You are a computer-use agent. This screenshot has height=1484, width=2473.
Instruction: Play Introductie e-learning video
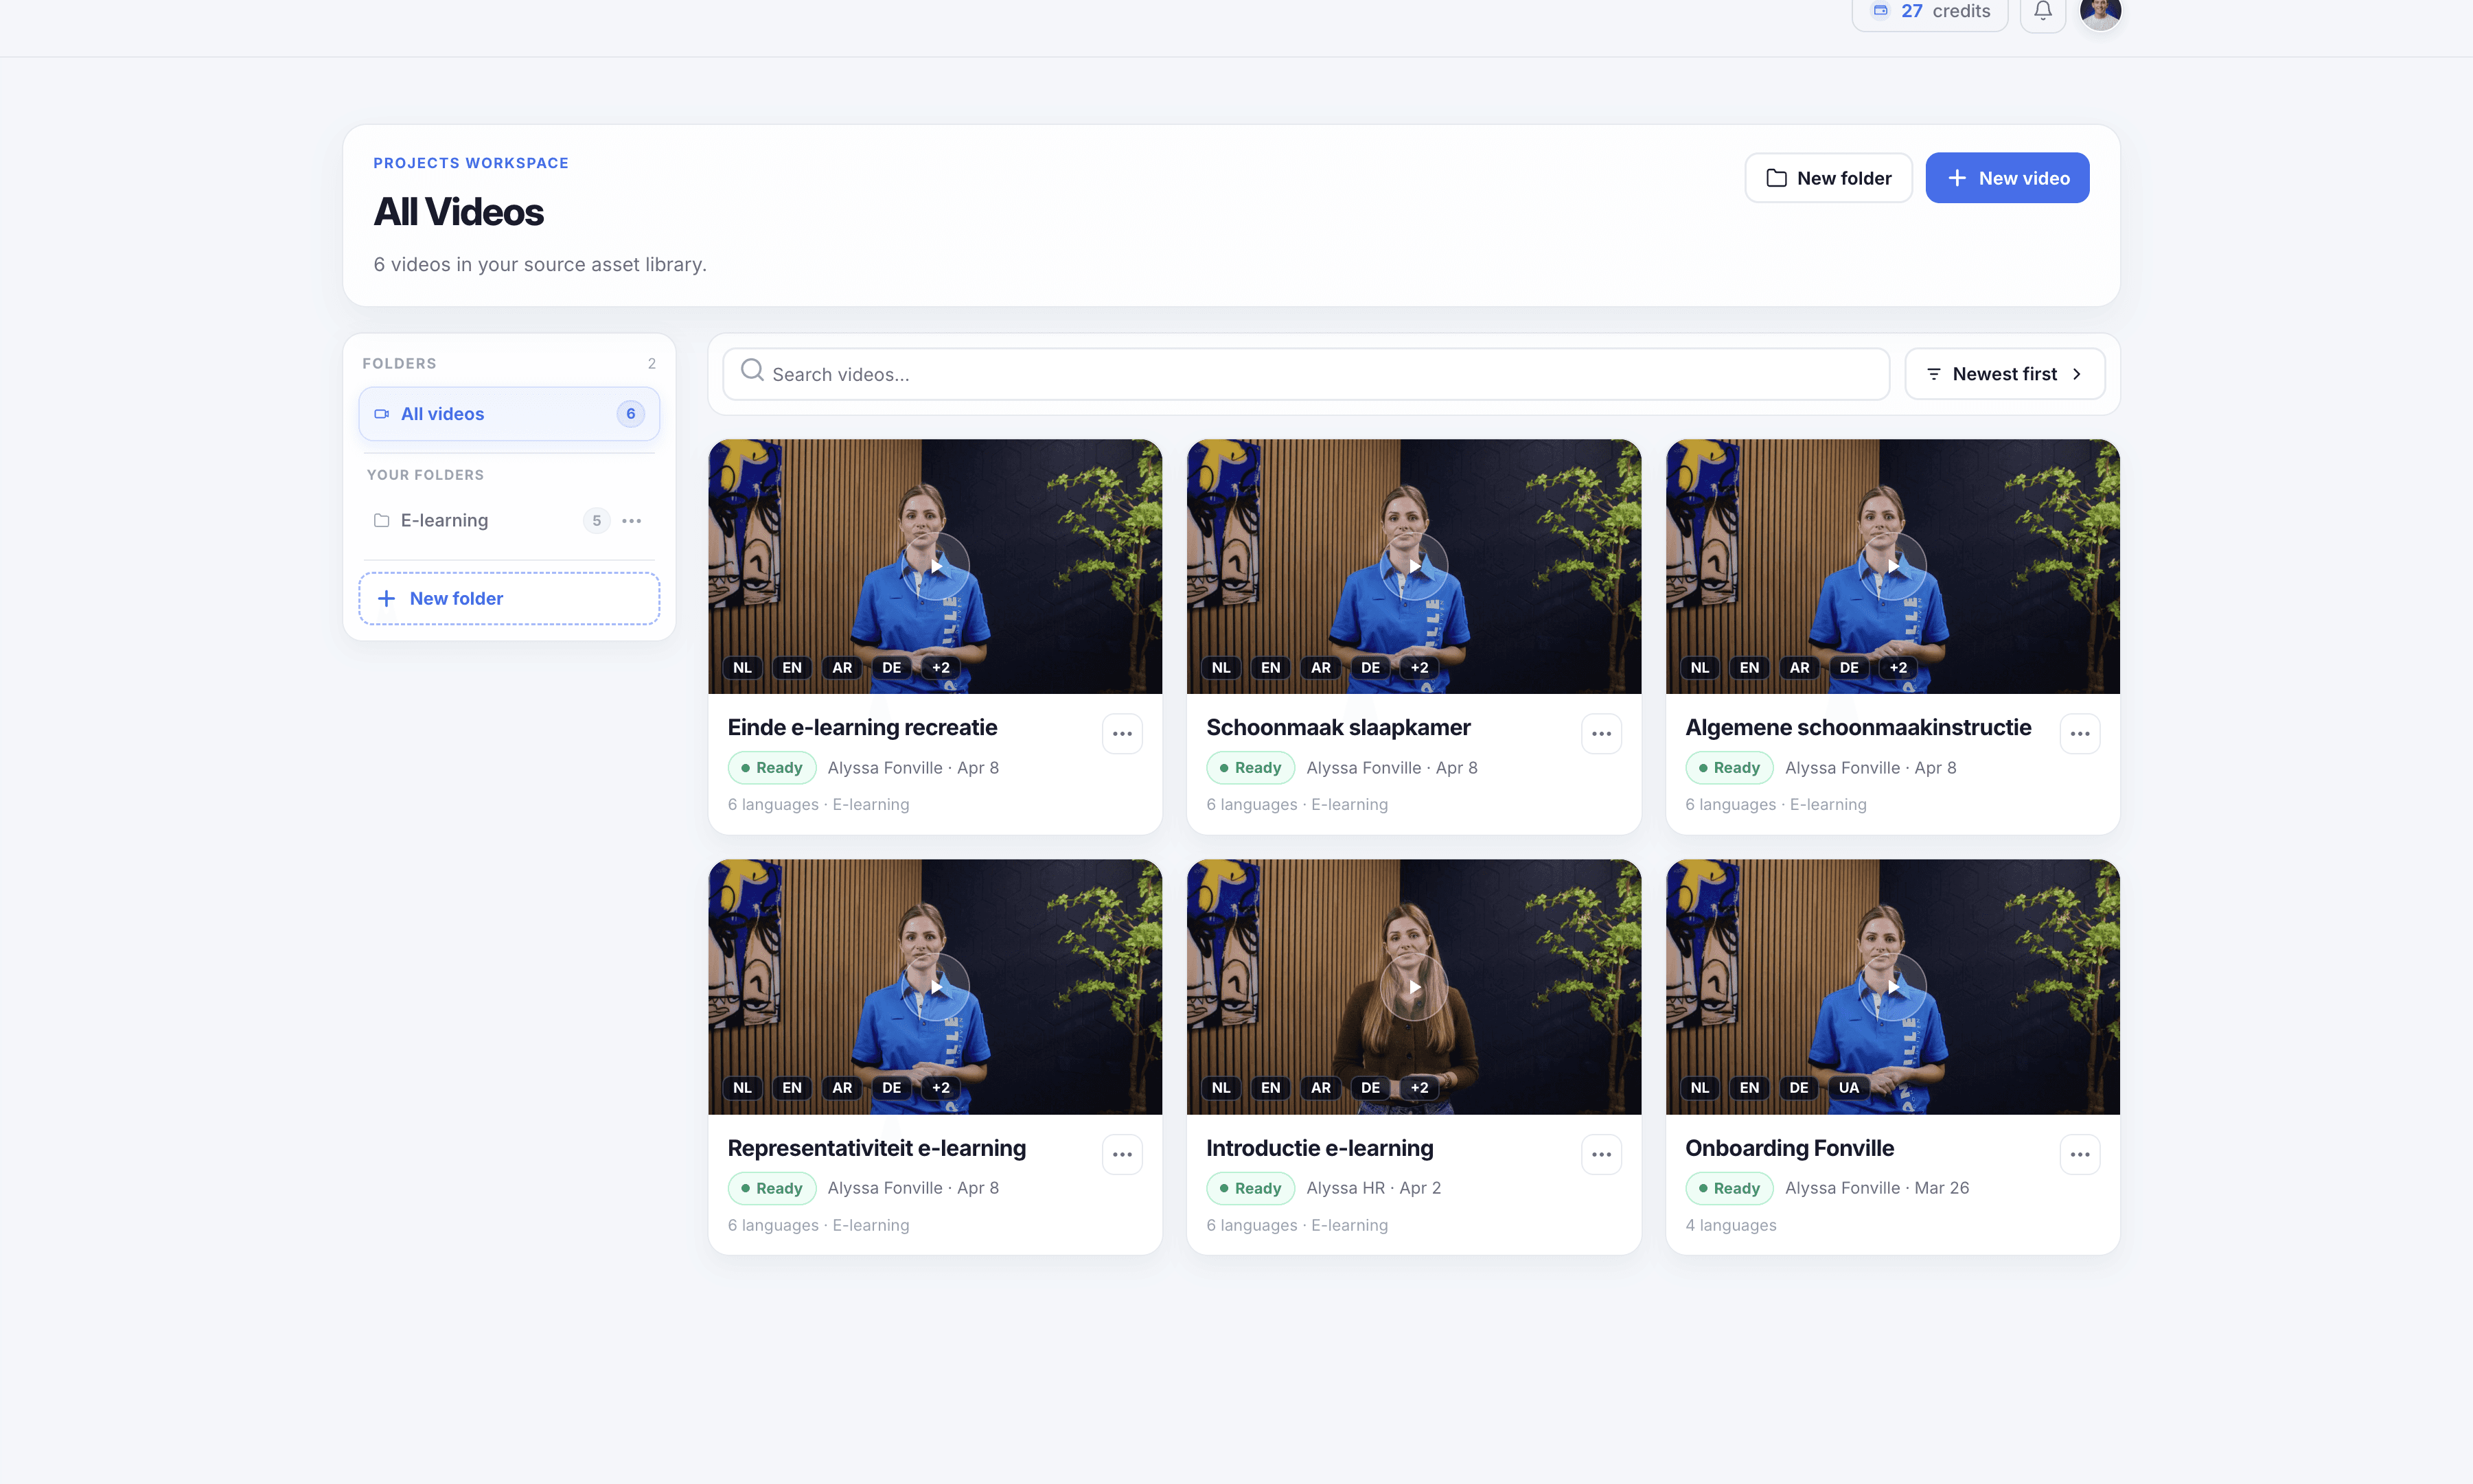tap(1414, 987)
